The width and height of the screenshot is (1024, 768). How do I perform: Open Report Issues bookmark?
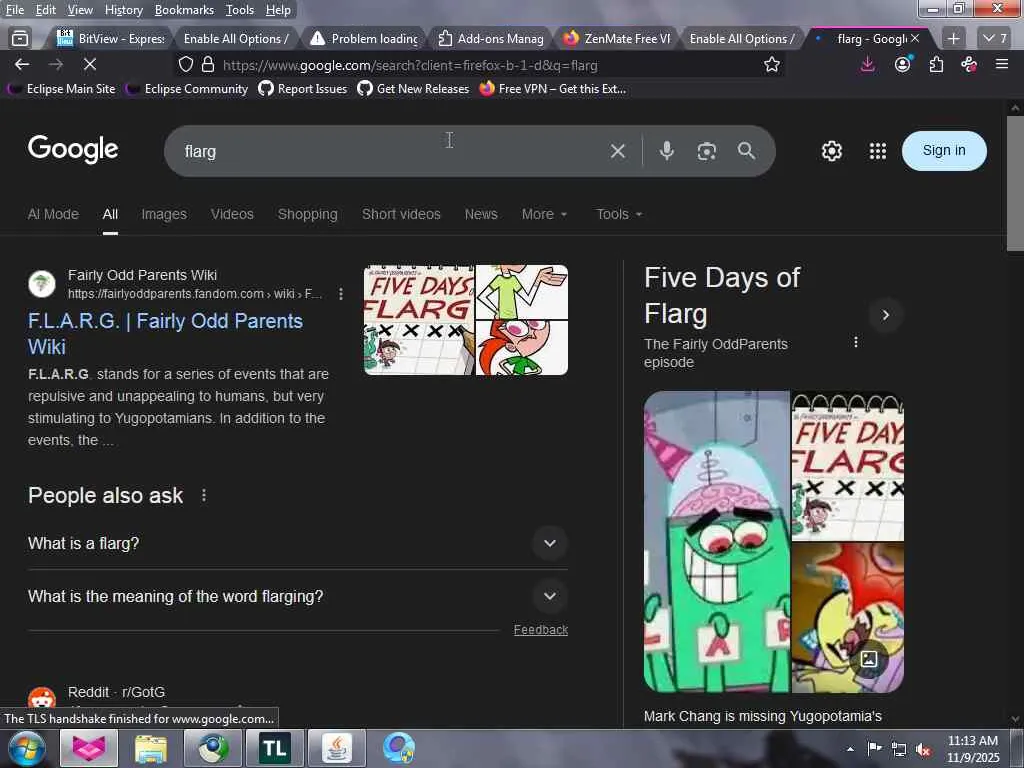point(303,89)
